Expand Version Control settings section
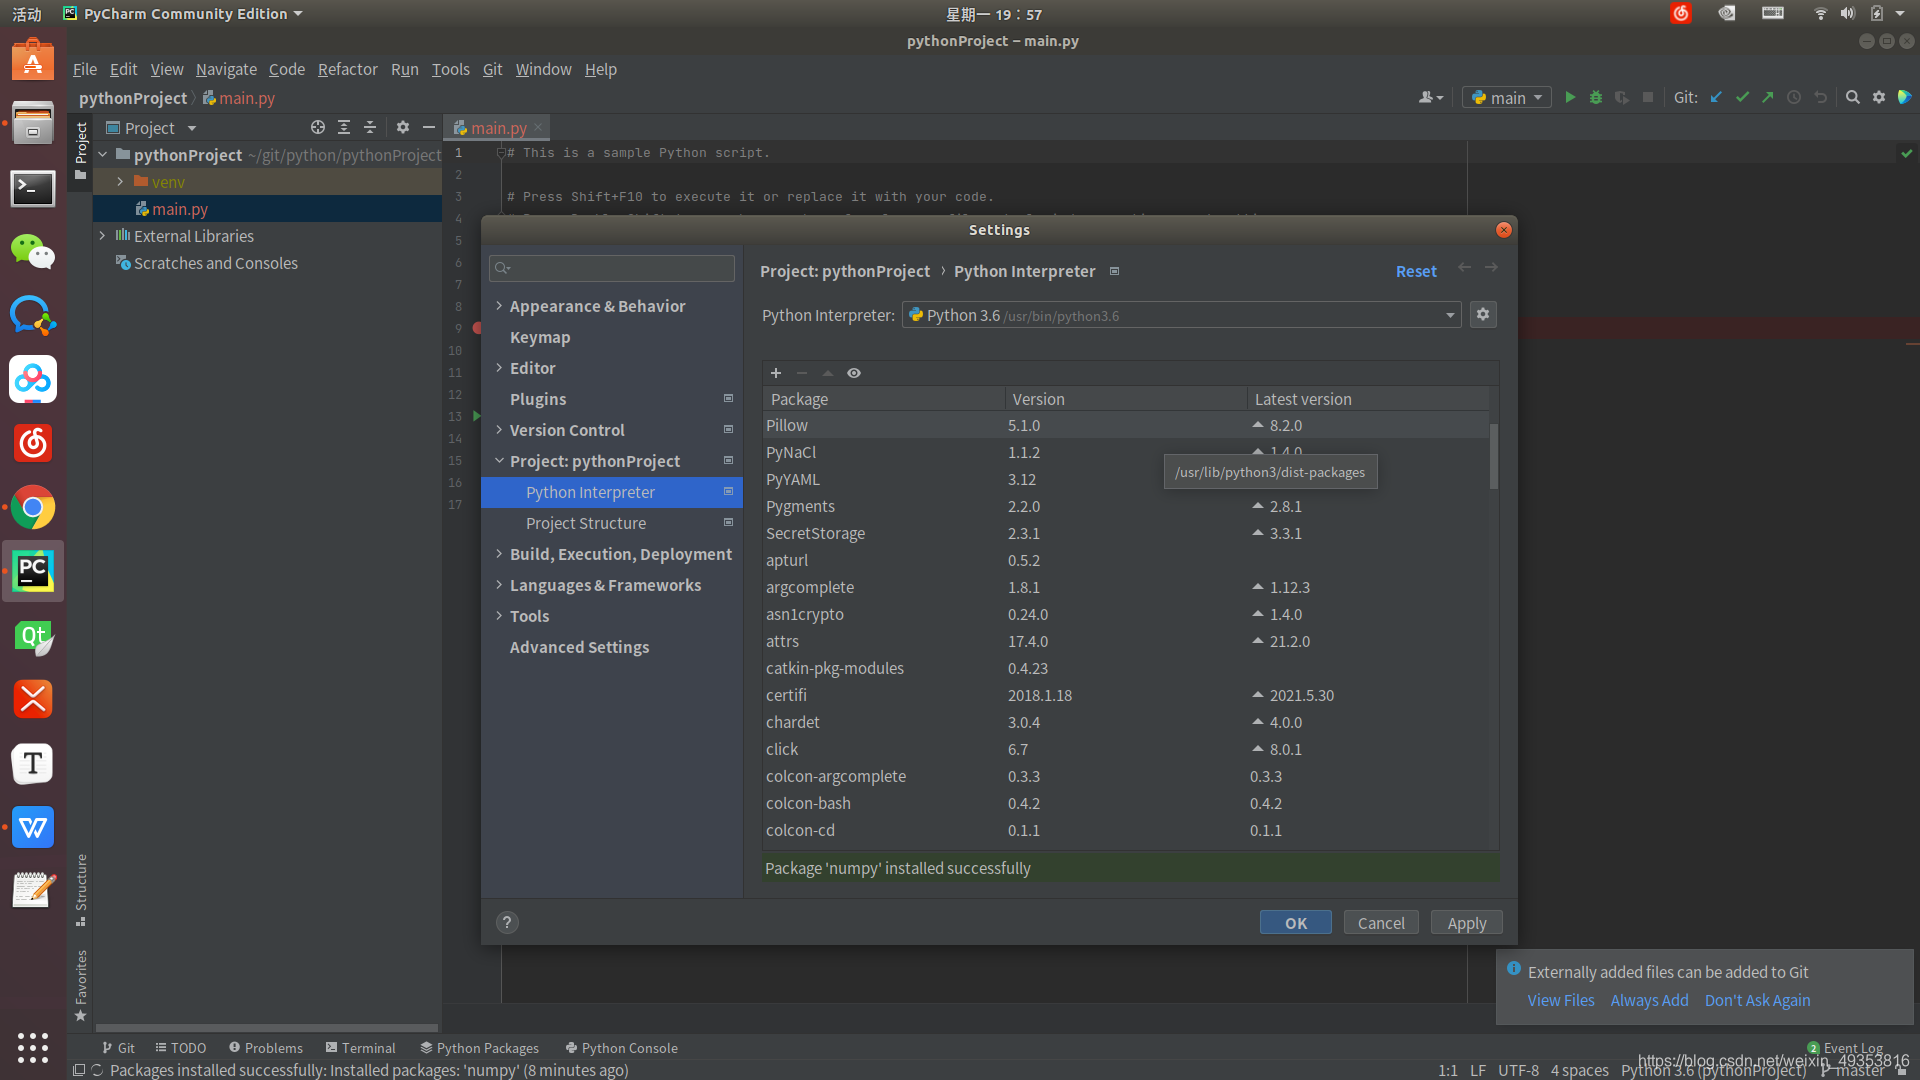This screenshot has height=1080, width=1920. [499, 429]
